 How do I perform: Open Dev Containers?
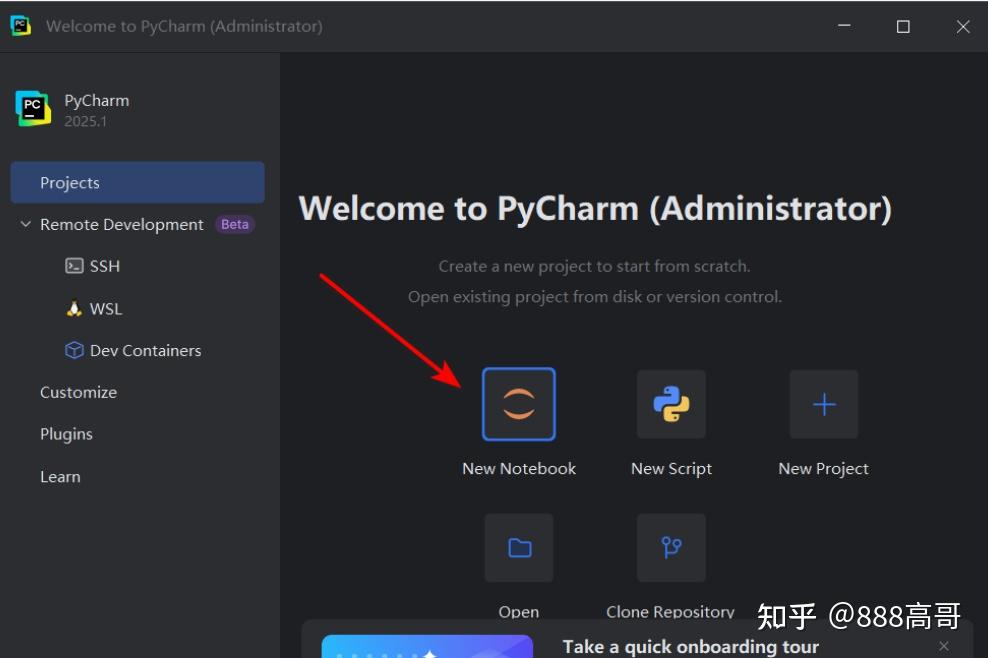point(143,350)
